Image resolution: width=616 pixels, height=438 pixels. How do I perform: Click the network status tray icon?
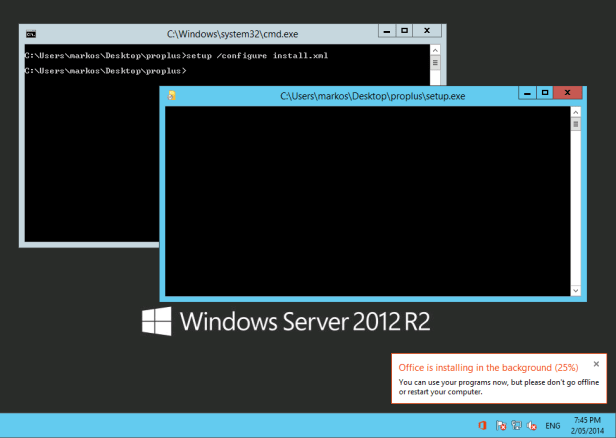point(517,425)
